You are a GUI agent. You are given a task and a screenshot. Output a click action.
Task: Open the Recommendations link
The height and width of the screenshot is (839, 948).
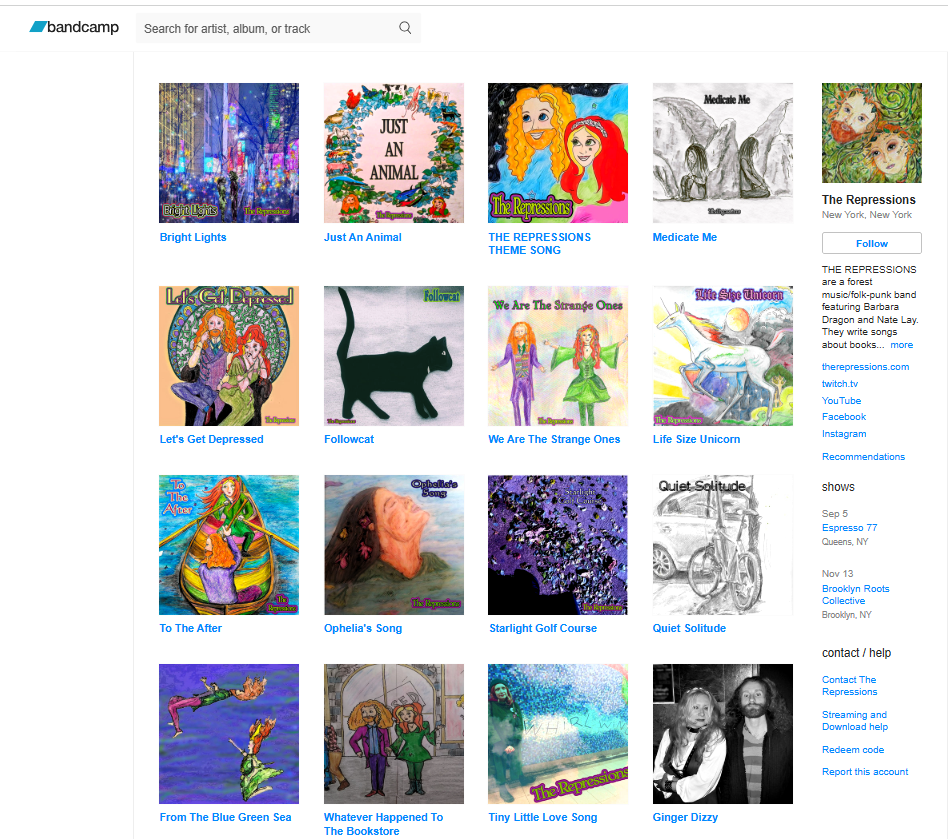point(863,457)
